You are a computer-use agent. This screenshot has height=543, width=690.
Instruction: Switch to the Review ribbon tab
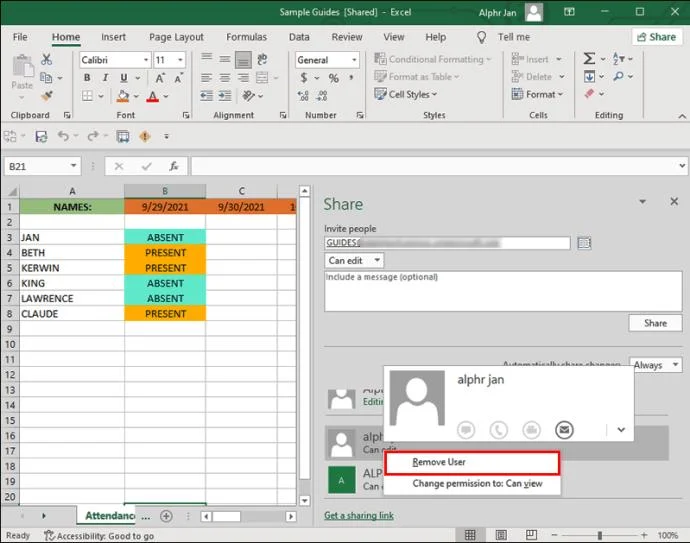point(347,37)
